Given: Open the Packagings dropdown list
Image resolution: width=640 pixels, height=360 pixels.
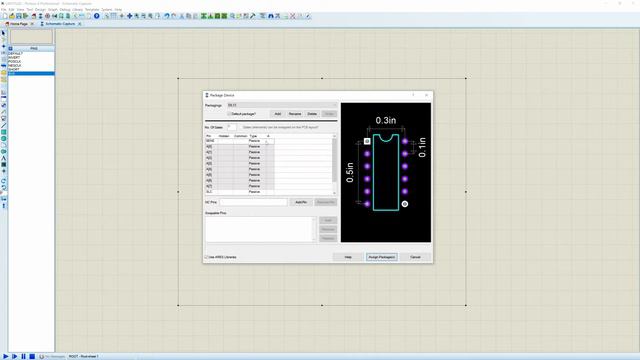Looking at the screenshot, I should (282, 105).
